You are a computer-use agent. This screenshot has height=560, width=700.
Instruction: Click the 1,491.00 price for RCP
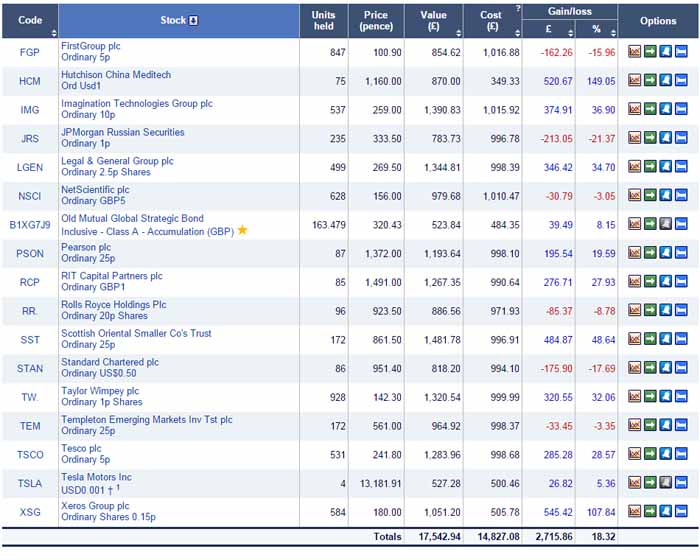click(x=383, y=283)
